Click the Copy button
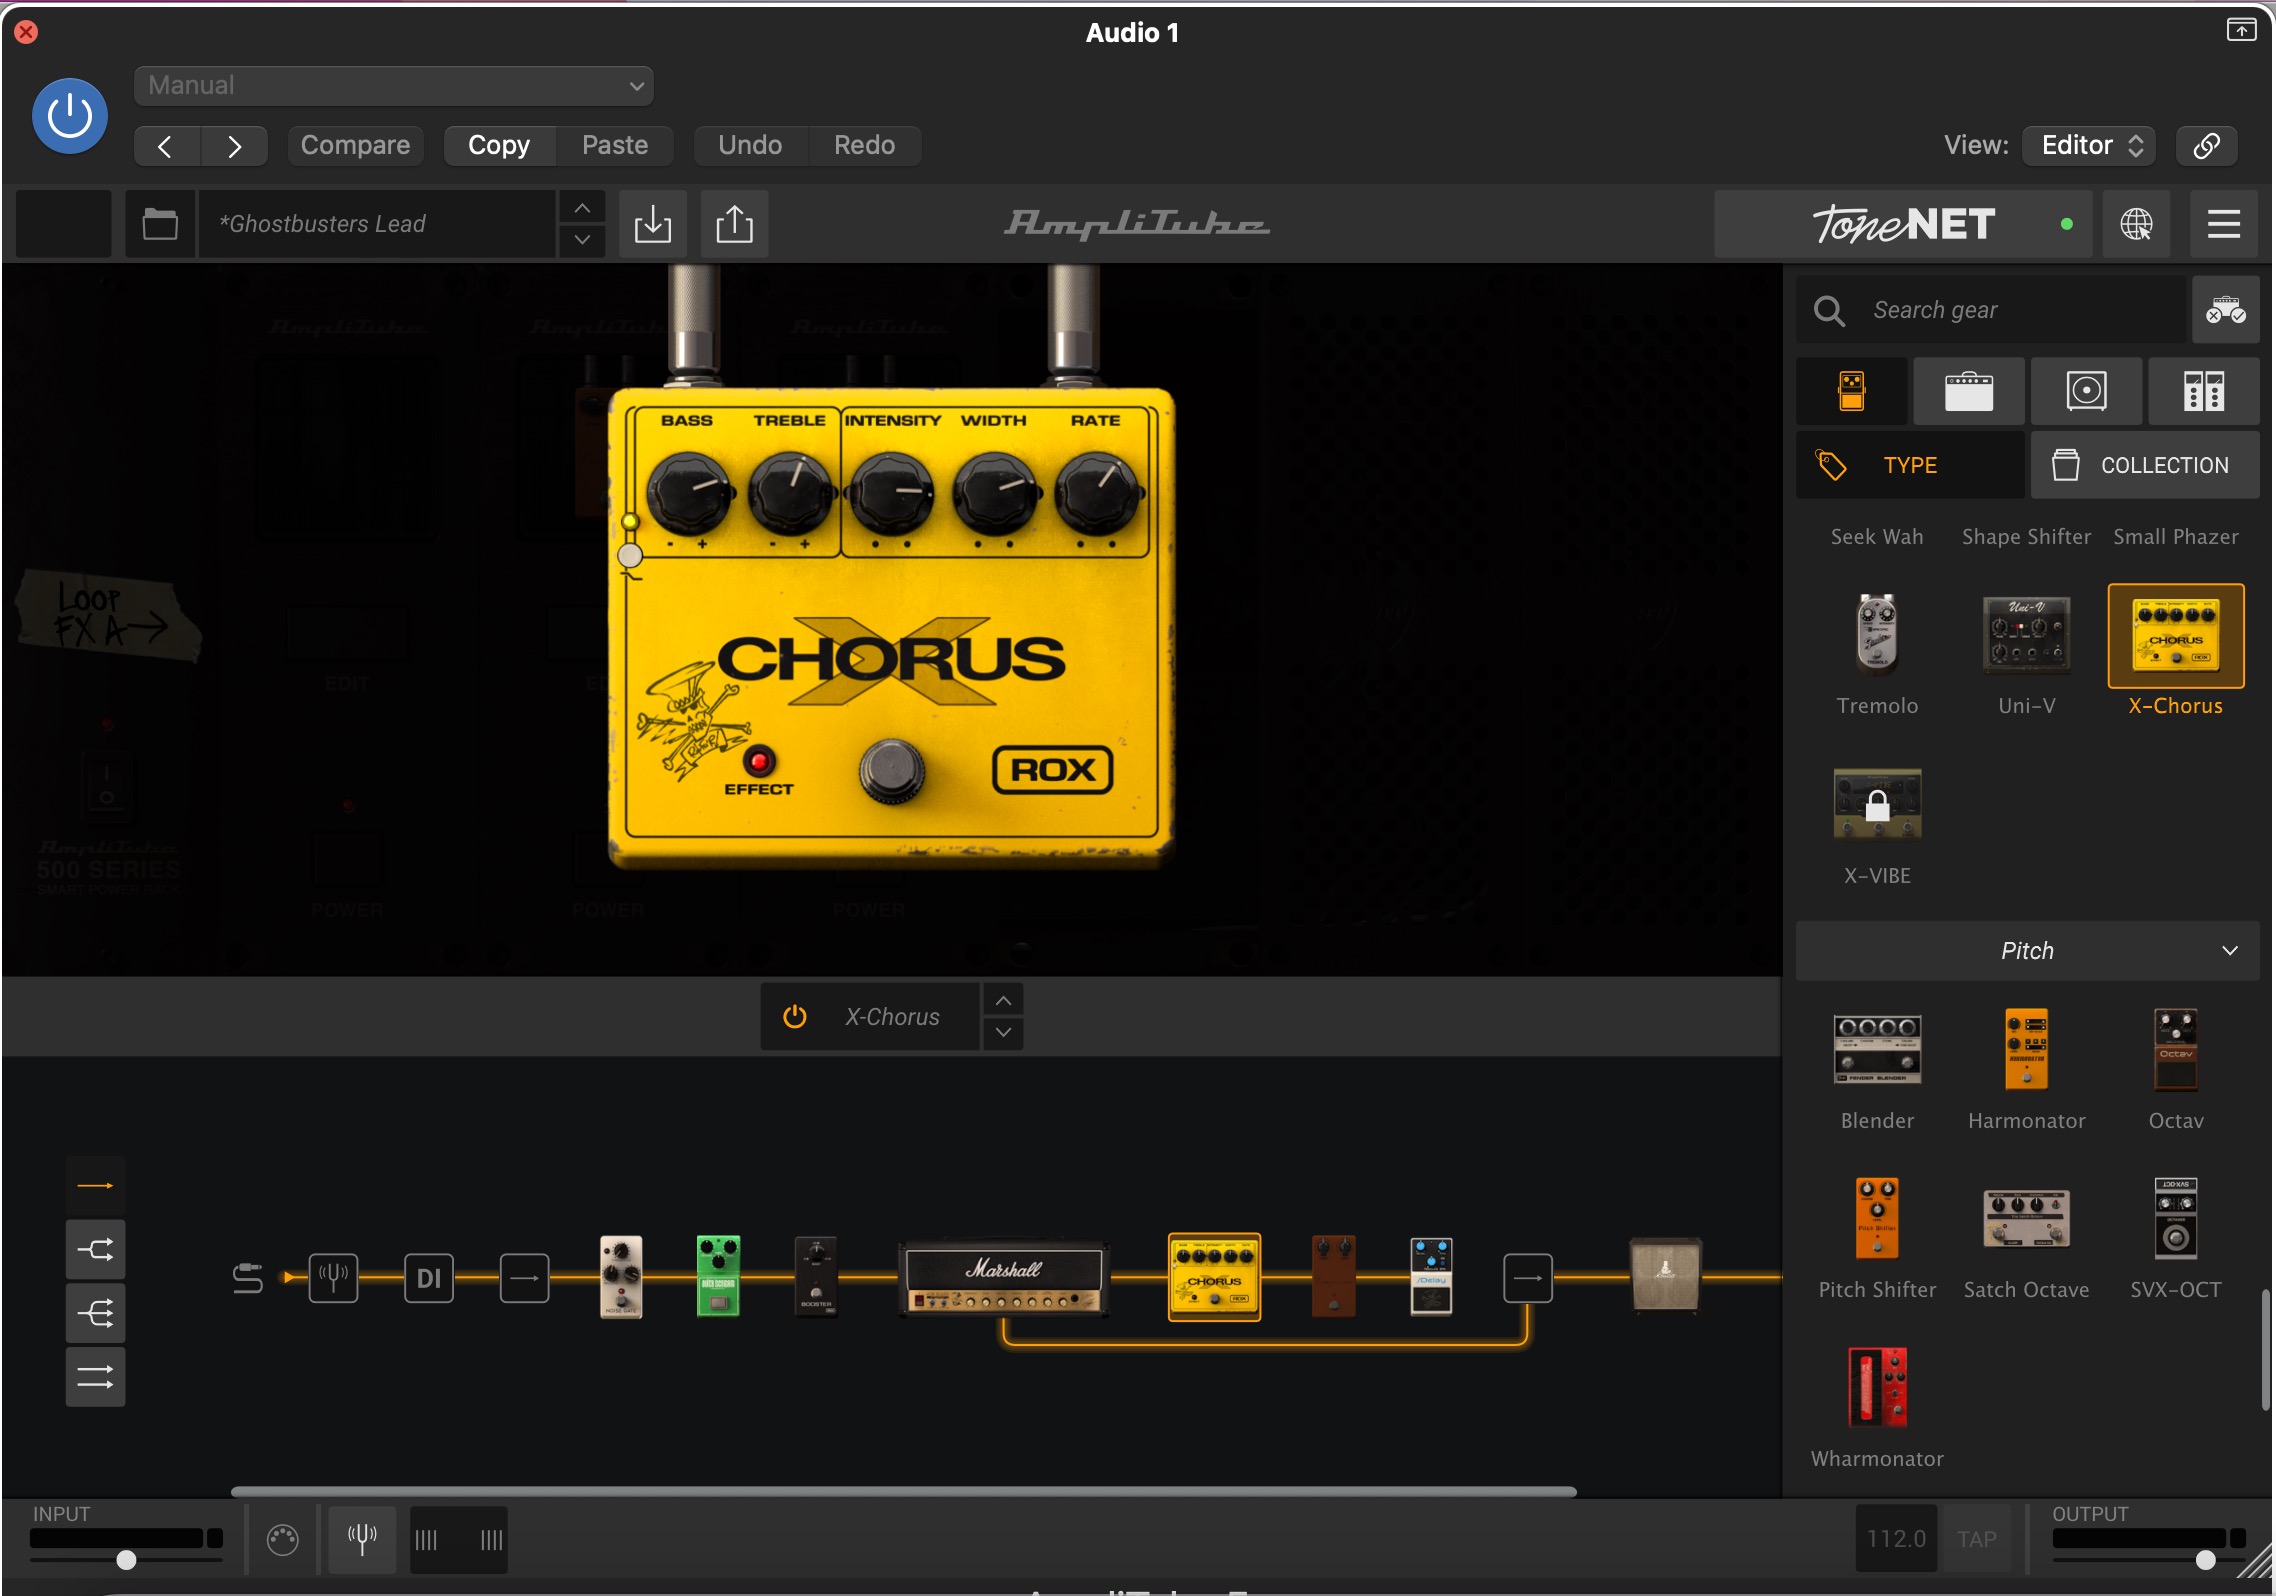 499,146
